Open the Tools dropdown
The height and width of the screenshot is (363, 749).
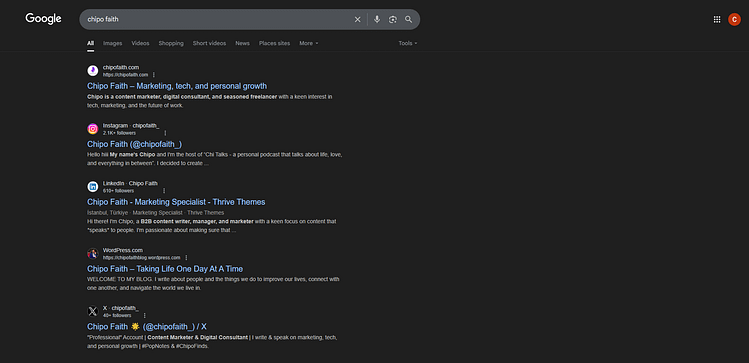click(x=408, y=43)
